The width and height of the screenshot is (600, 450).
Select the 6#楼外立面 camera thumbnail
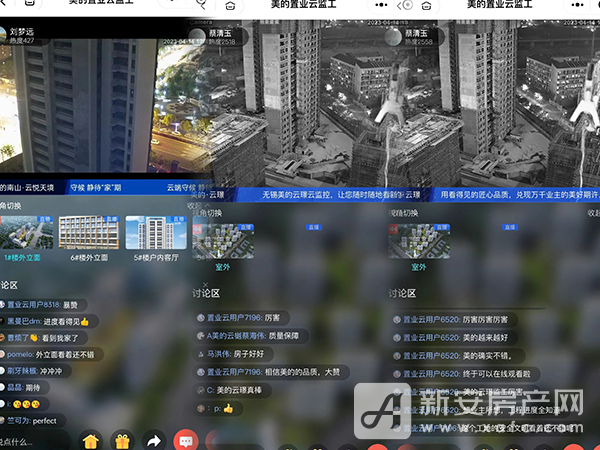[89, 233]
